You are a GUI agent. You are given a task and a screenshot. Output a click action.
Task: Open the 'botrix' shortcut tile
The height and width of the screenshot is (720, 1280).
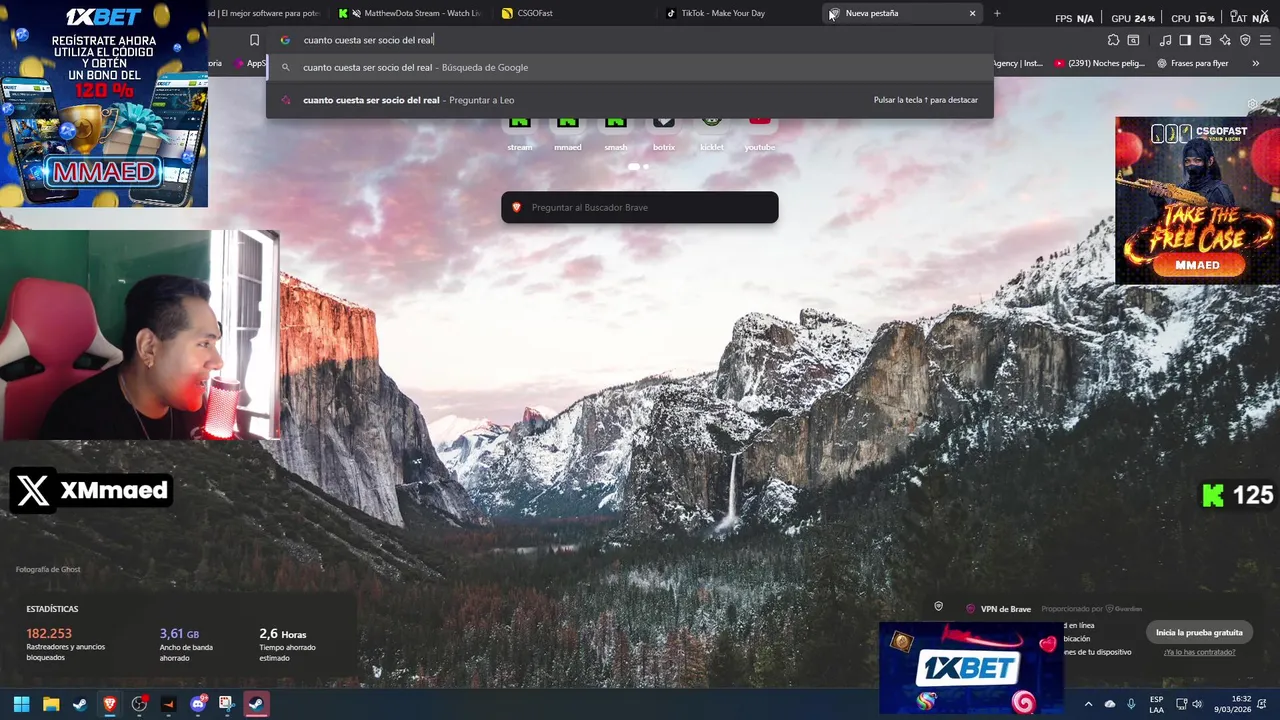(x=664, y=133)
